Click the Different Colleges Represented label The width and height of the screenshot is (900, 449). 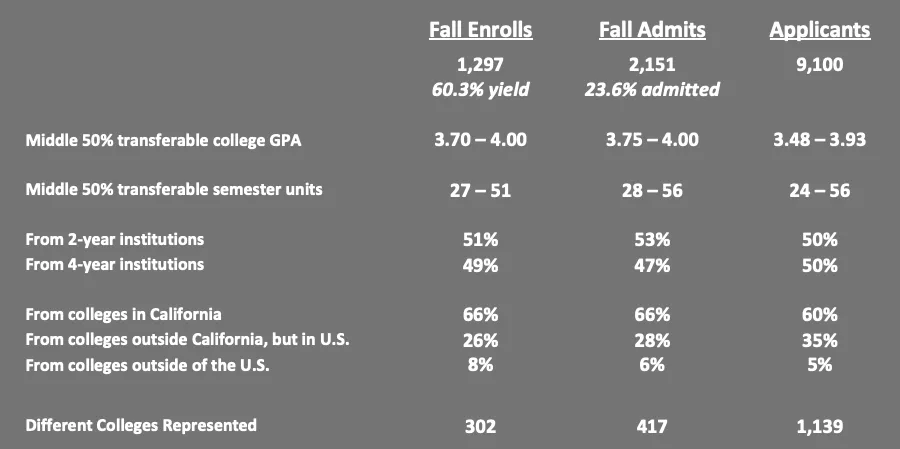(x=141, y=425)
